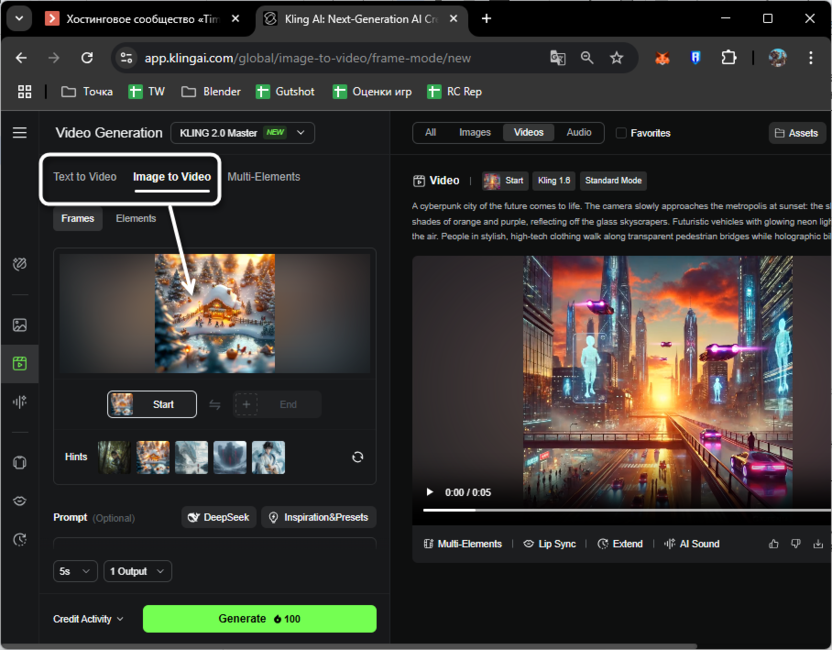Select the white-clothed person hint thumbnail
This screenshot has width=832, height=650.
268,457
